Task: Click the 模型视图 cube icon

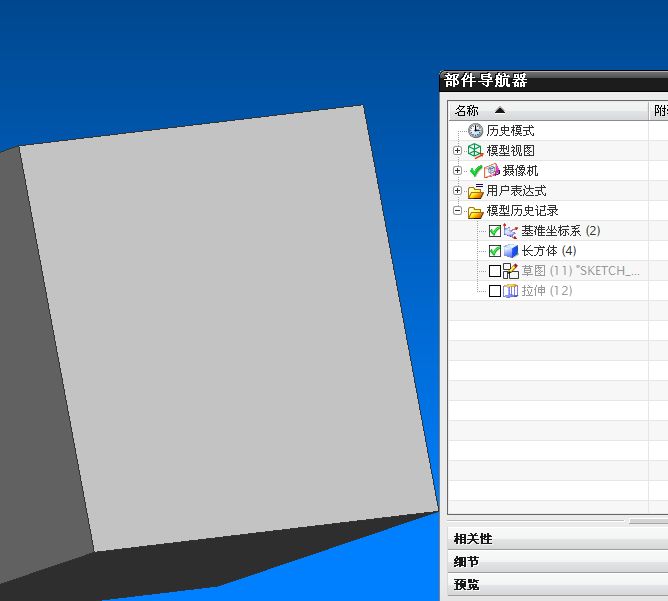Action: (475, 150)
